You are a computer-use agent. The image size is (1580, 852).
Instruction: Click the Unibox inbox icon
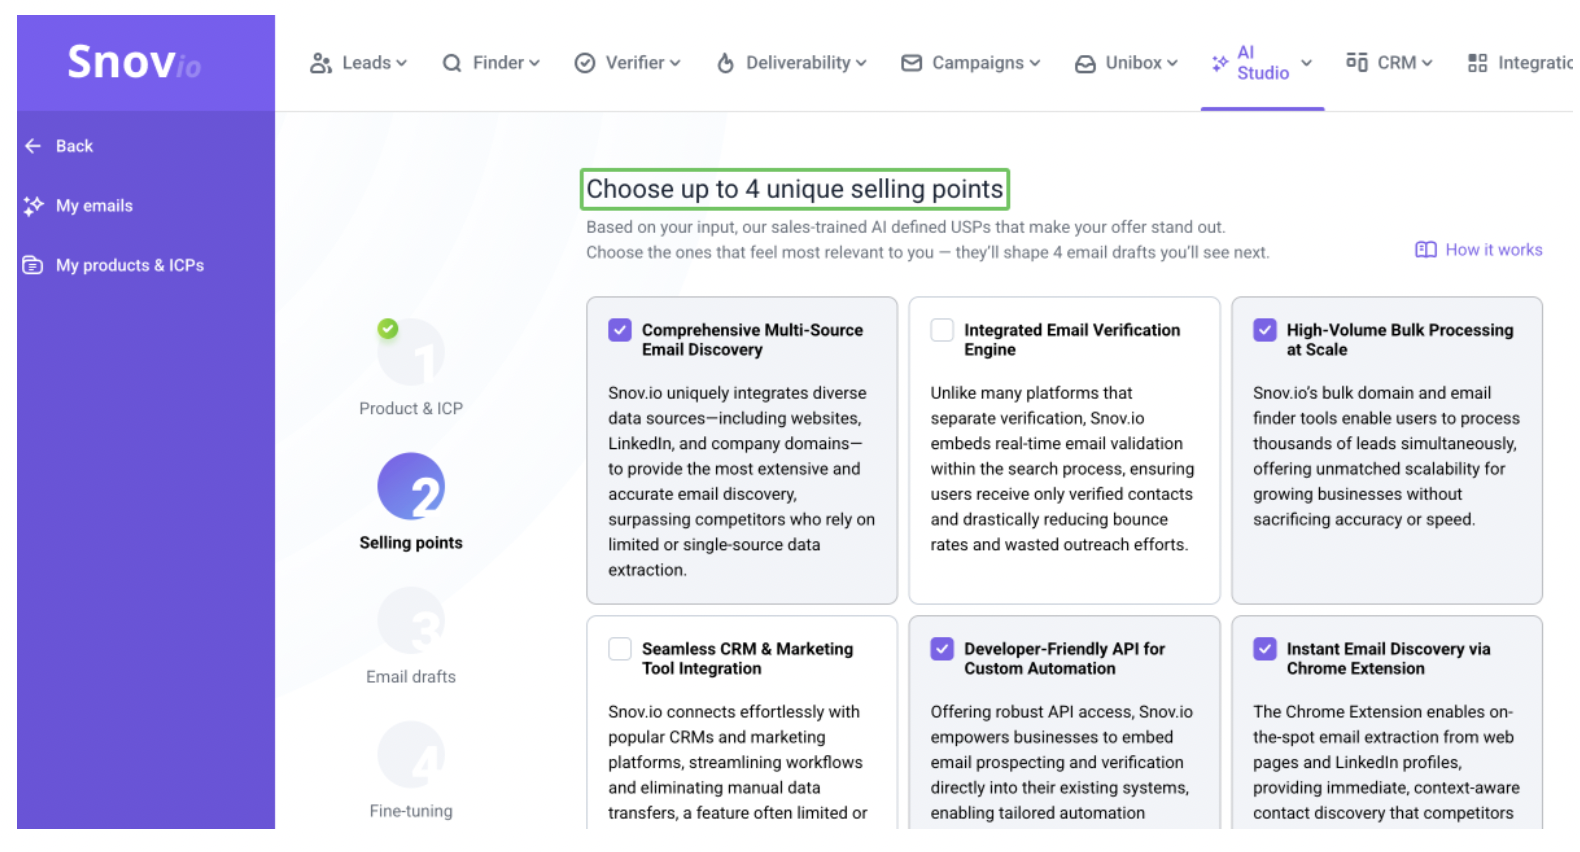pos(1085,64)
